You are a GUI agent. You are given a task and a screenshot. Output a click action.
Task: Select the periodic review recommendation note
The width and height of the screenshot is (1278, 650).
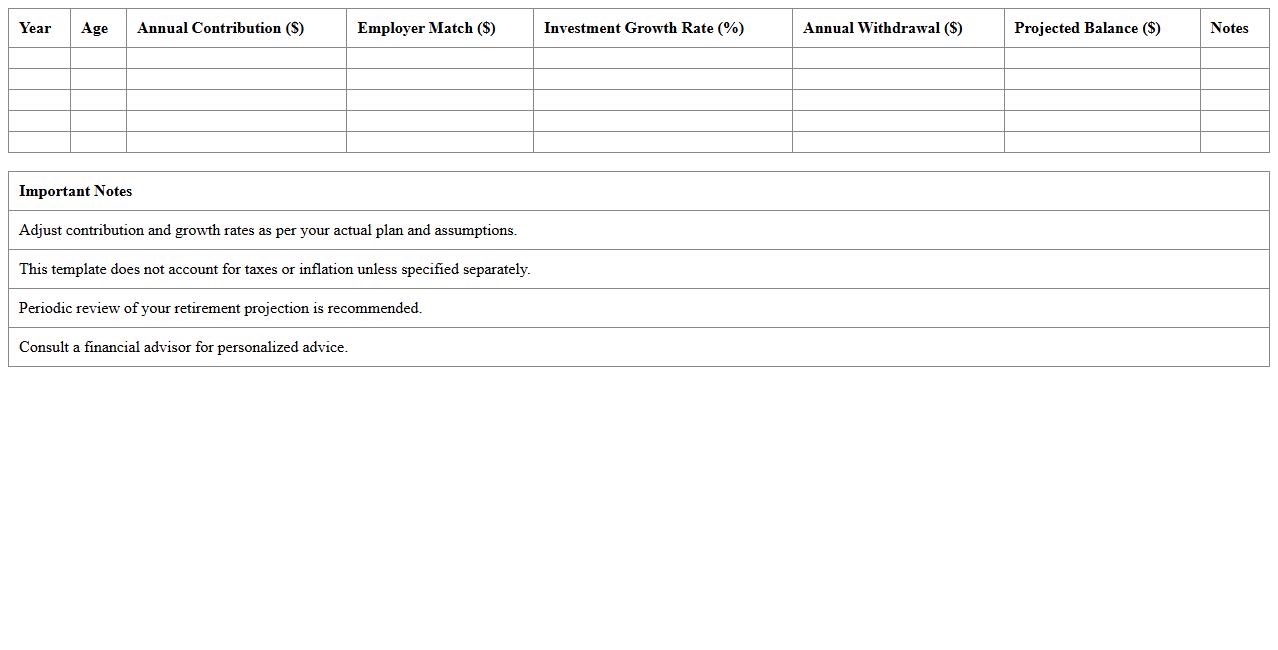click(x=221, y=308)
